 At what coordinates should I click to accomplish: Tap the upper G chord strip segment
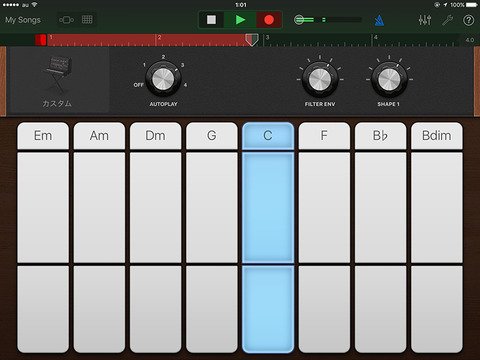(212, 208)
